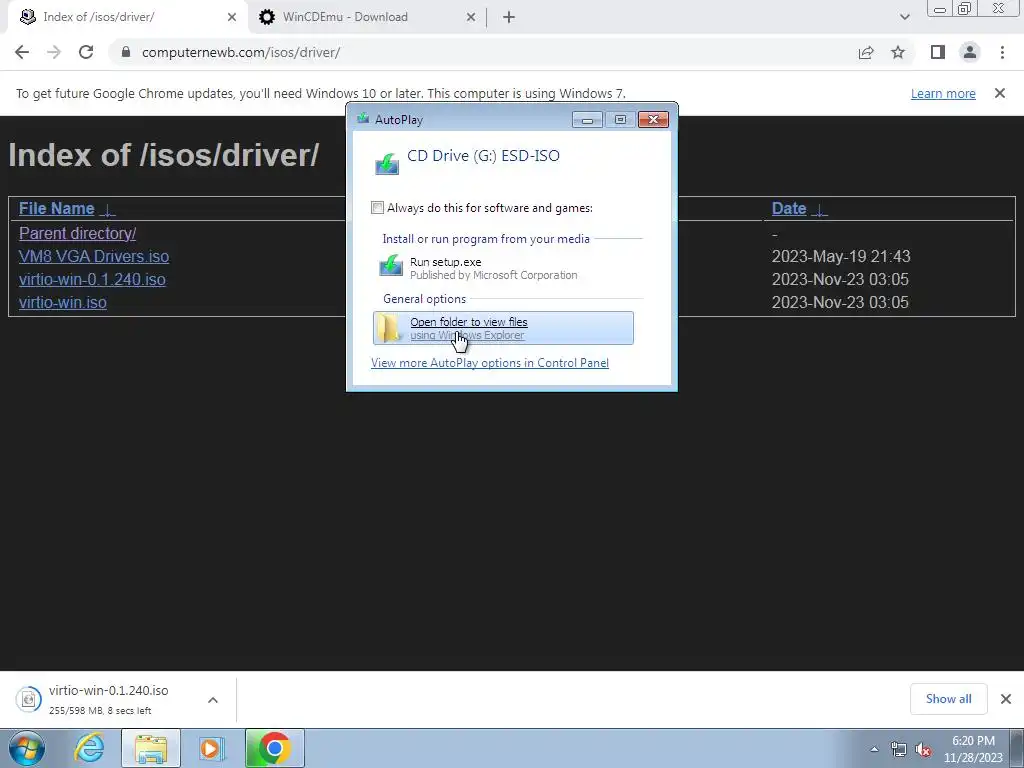The image size is (1024, 768).
Task: Click the forward navigation arrow
Action: pyautogui.click(x=54, y=52)
